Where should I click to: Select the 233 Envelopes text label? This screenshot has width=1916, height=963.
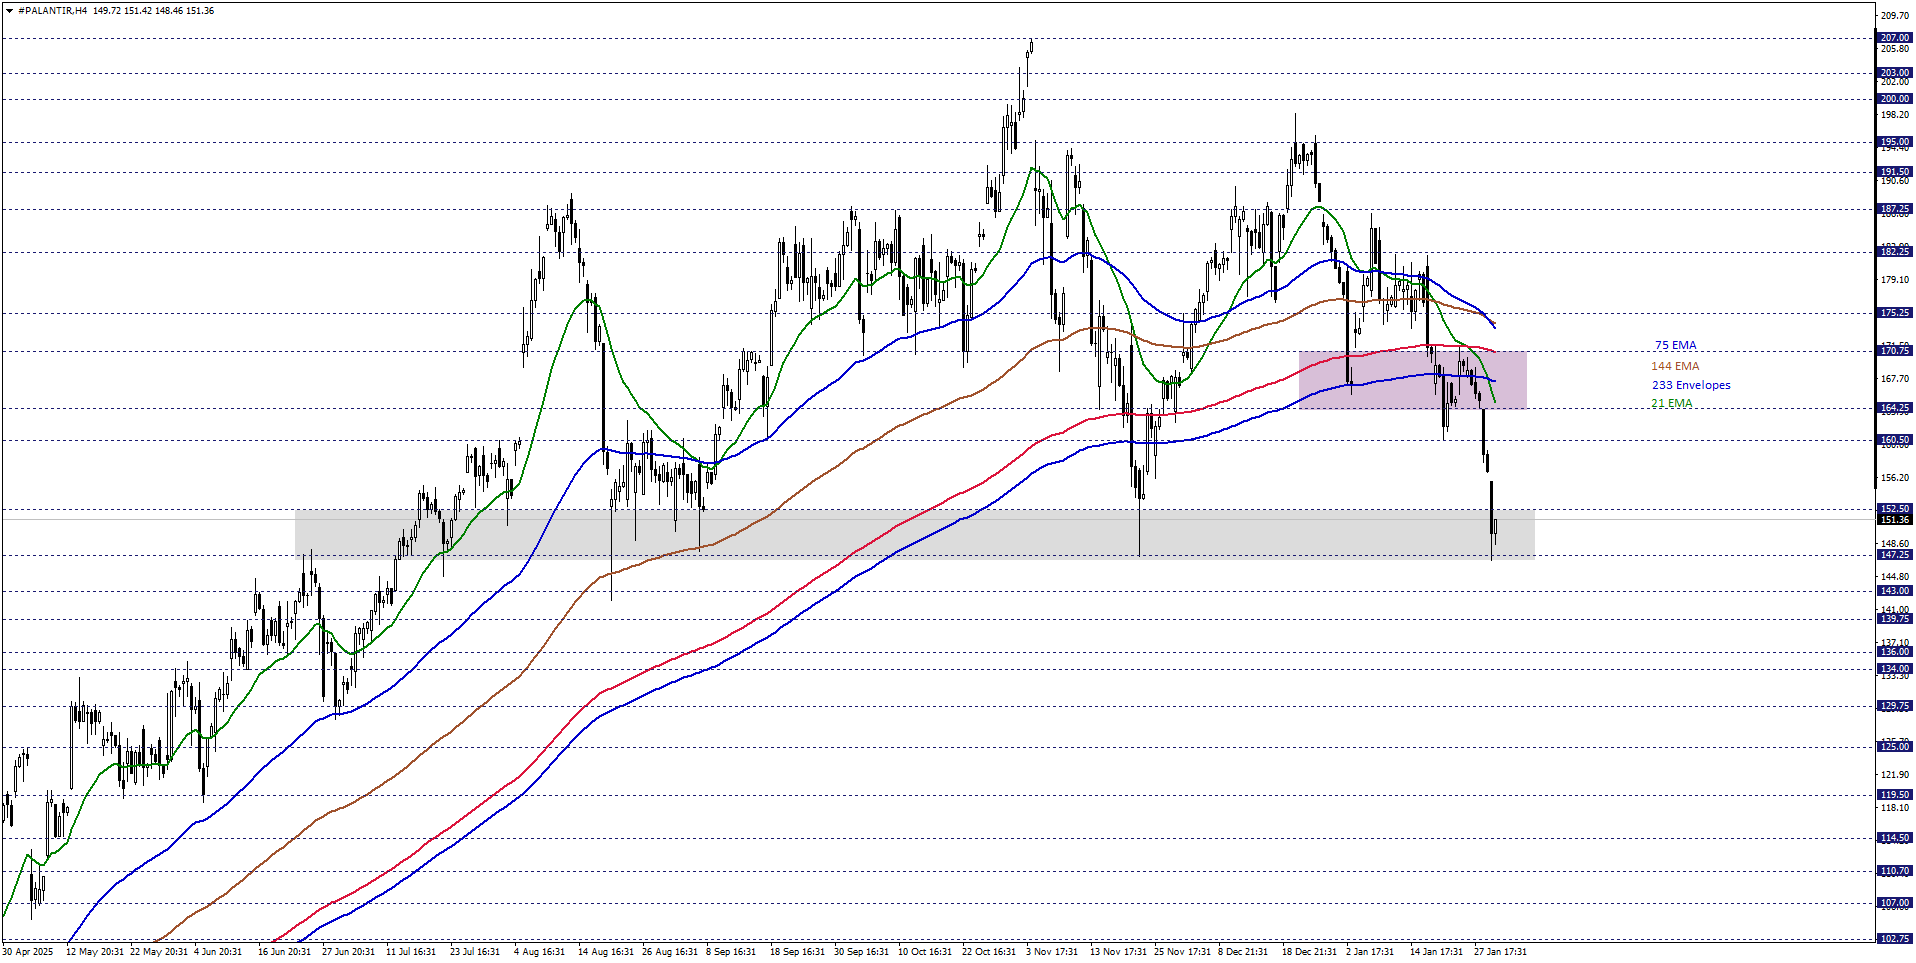coord(1691,385)
